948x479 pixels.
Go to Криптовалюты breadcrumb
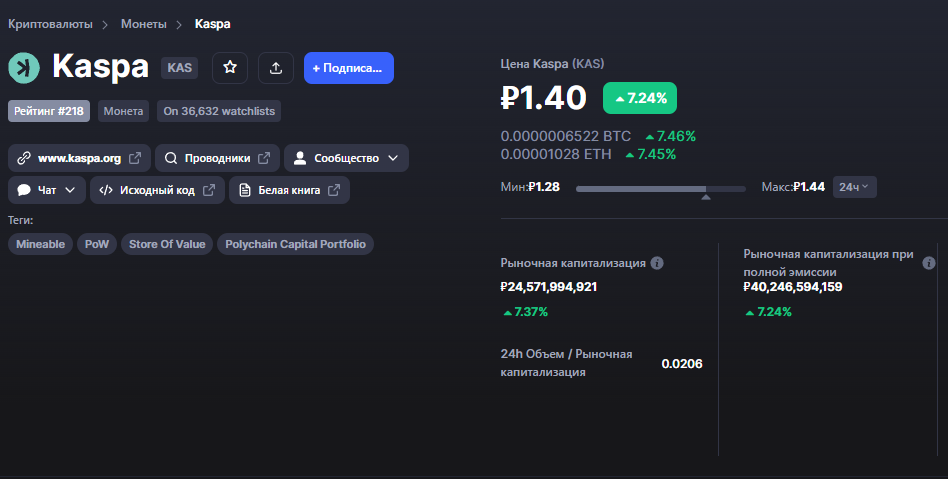[x=50, y=24]
